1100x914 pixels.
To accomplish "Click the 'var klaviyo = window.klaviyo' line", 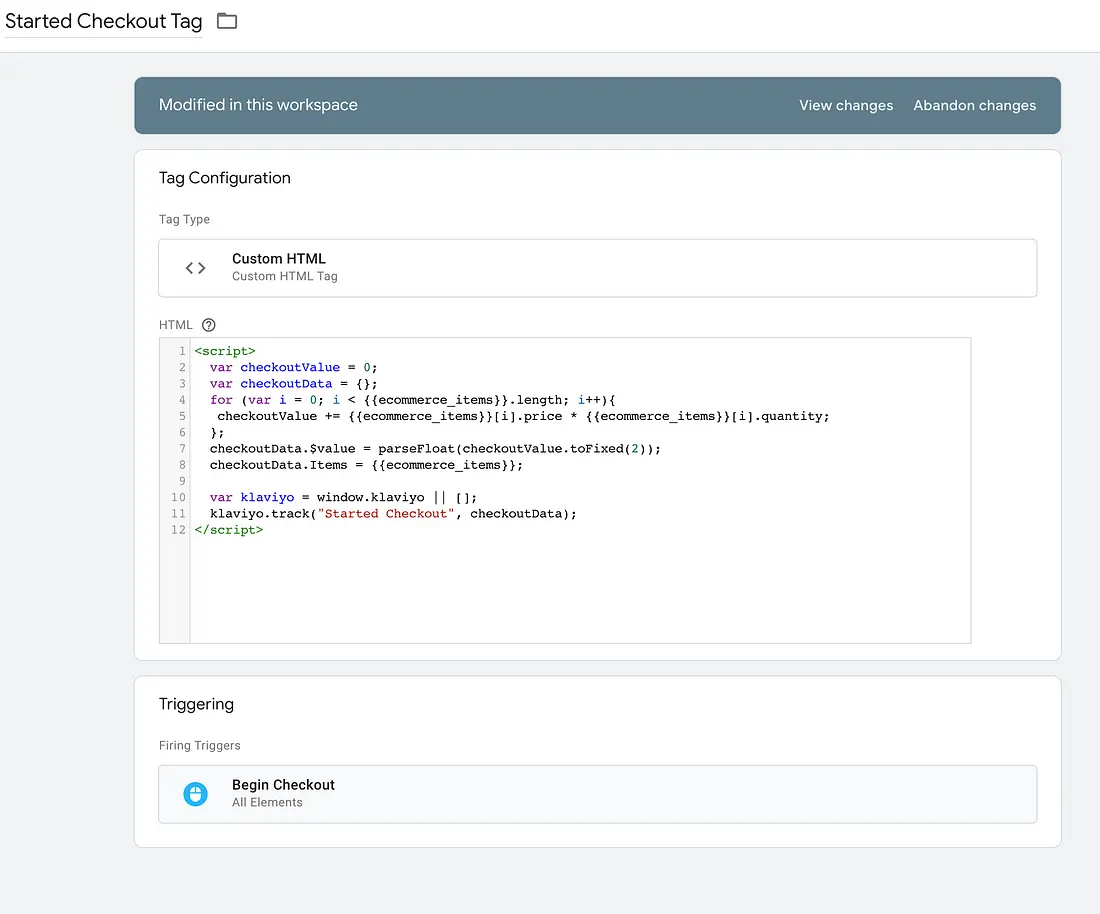I will click(343, 497).
